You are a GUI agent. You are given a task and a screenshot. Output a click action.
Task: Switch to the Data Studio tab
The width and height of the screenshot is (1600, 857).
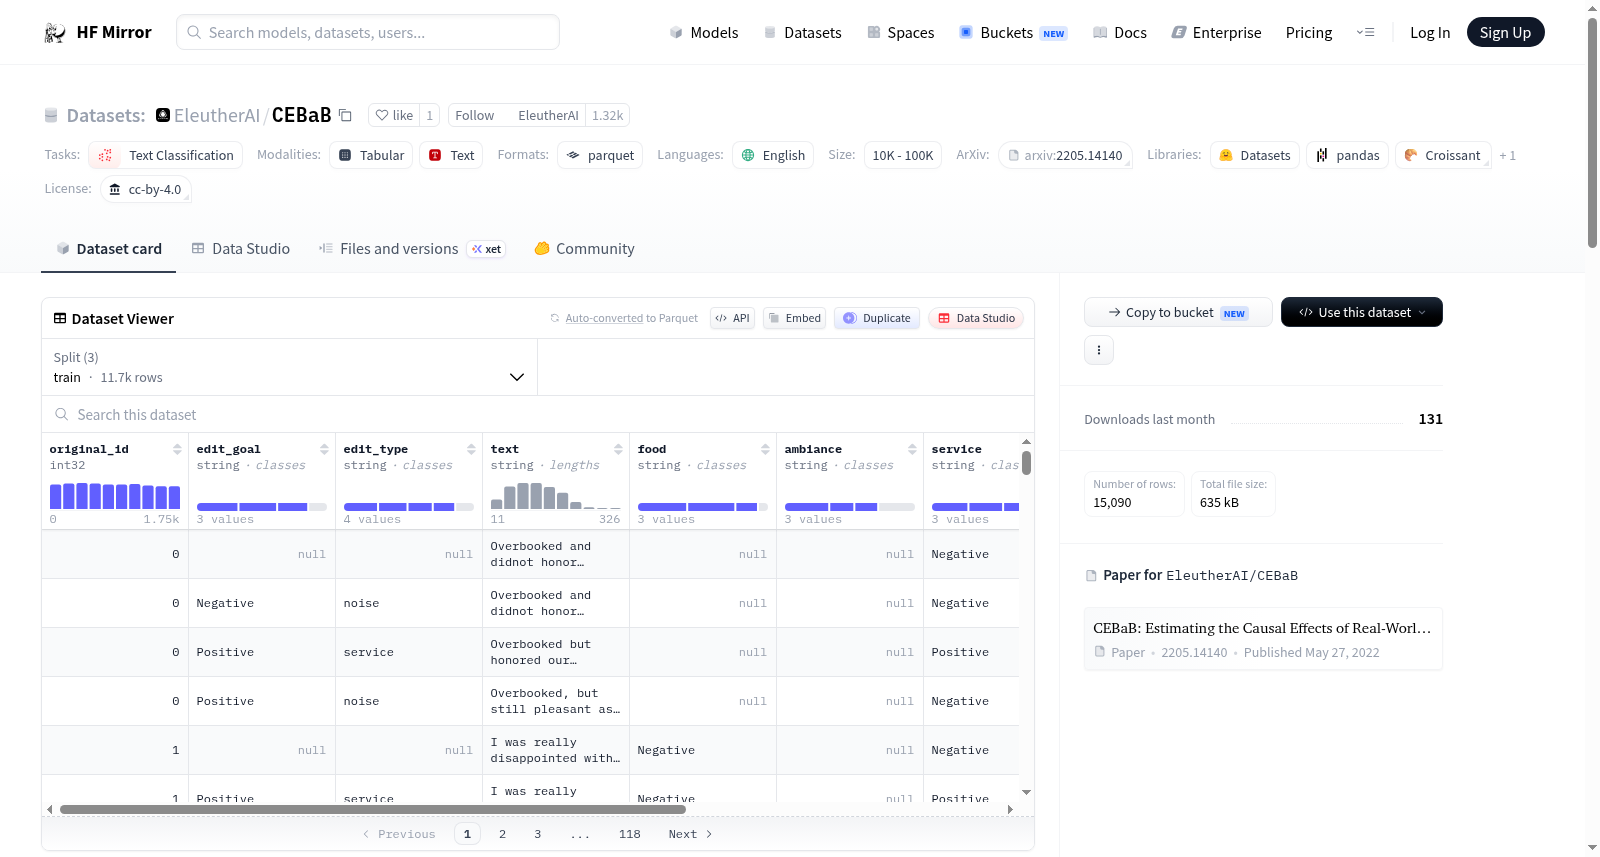(x=241, y=249)
